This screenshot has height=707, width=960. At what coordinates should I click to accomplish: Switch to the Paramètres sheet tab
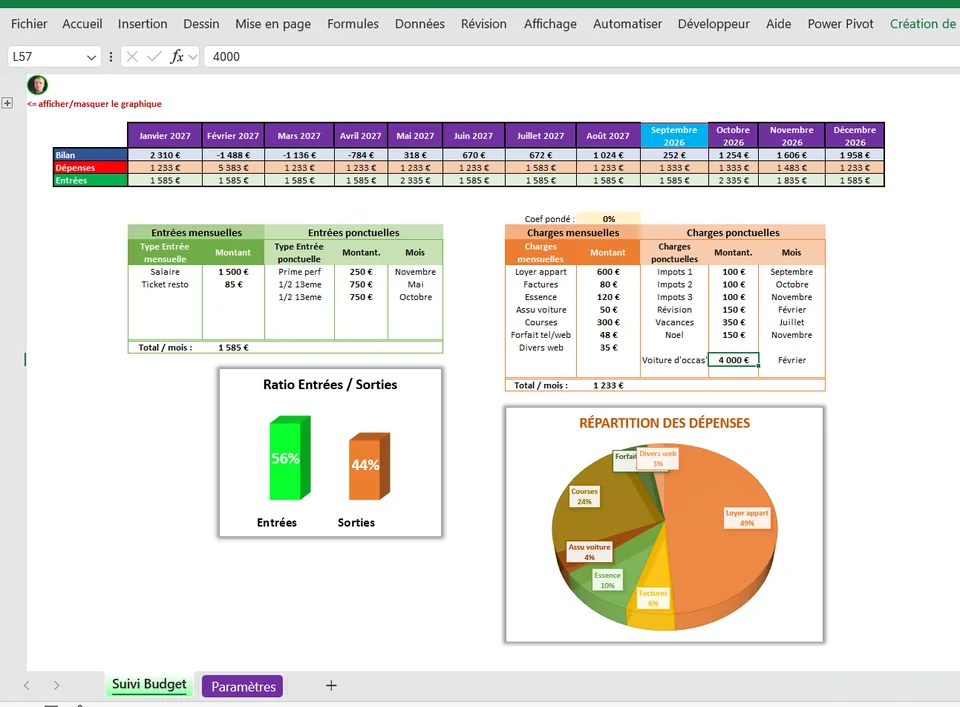tap(243, 686)
